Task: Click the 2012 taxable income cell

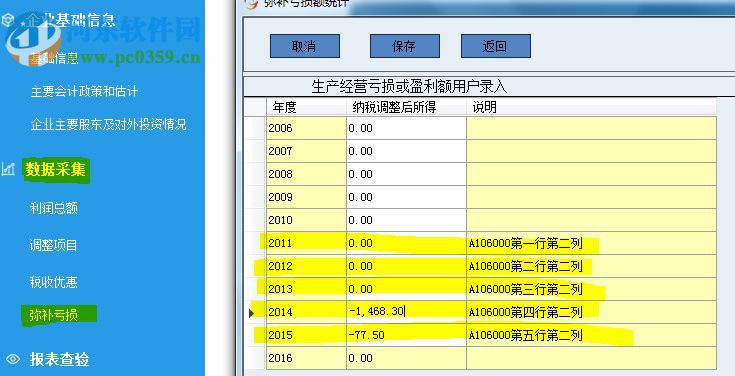Action: pos(406,266)
